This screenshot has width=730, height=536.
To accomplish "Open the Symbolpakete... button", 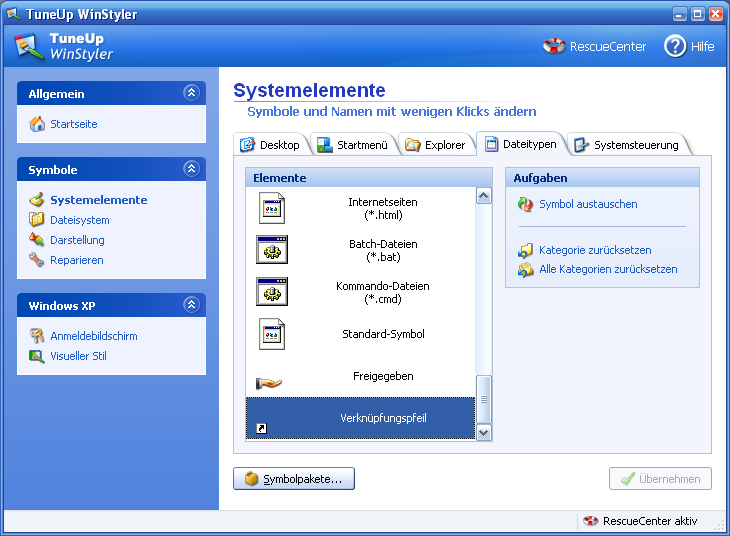I will point(294,479).
